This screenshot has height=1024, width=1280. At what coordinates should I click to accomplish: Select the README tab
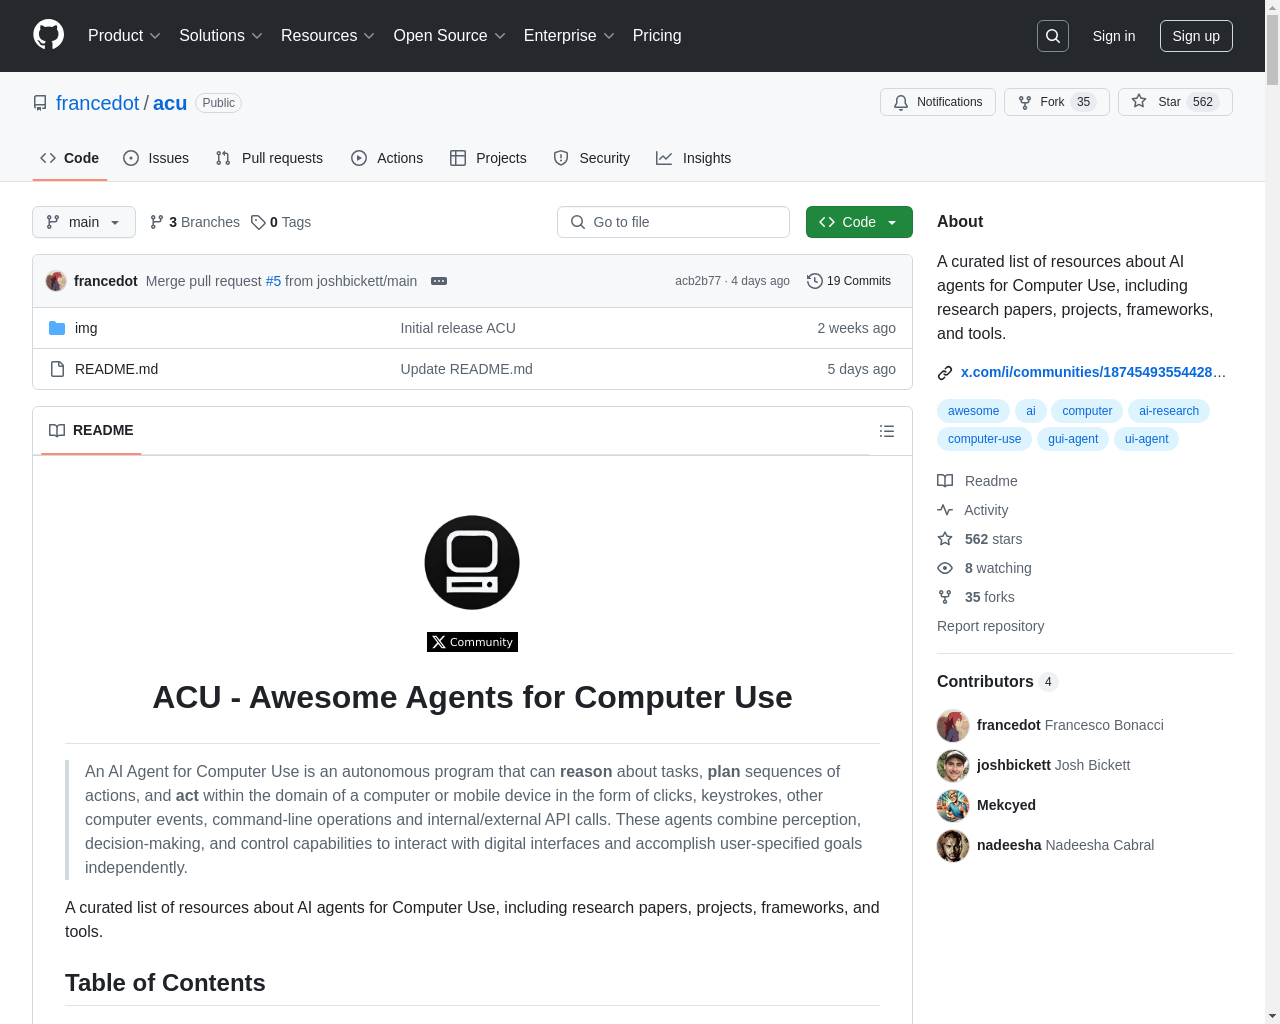(91, 430)
